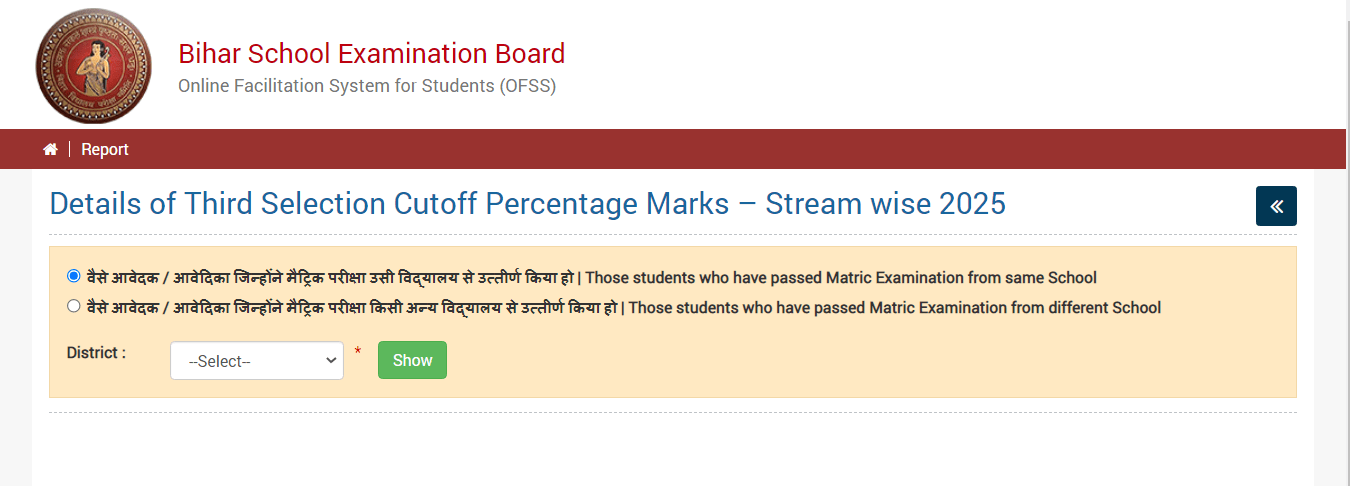Click the District field label

pos(96,352)
